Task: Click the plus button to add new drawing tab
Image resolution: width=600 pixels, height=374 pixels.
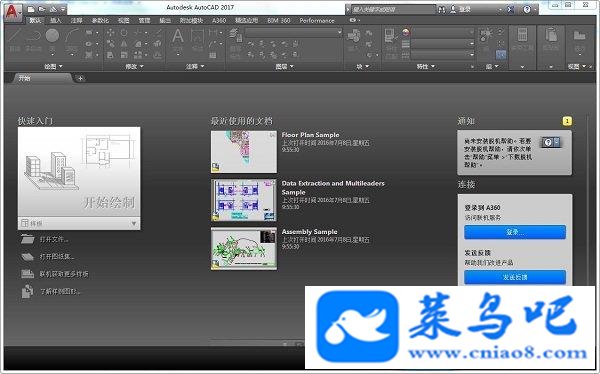Action: (x=80, y=78)
